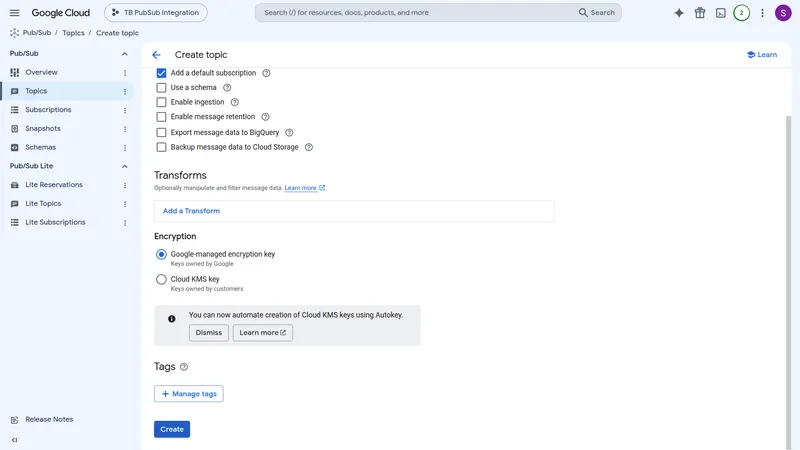The image size is (800, 450).
Task: Open more options for Schemas
Action: click(125, 148)
